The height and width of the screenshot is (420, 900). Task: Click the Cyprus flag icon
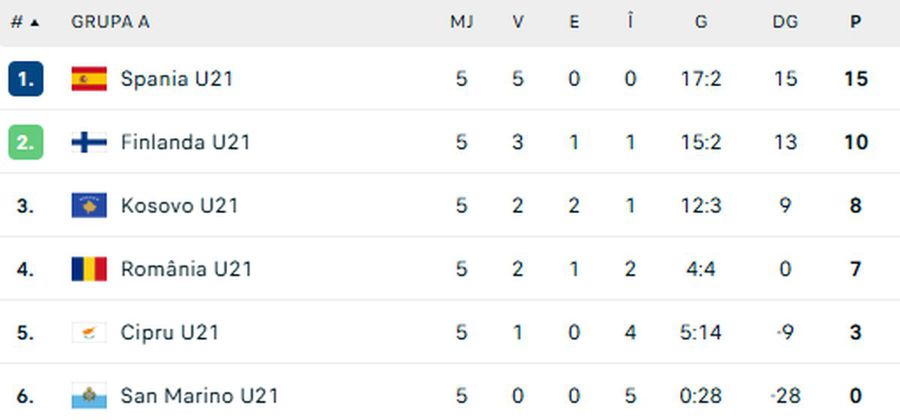point(89,333)
